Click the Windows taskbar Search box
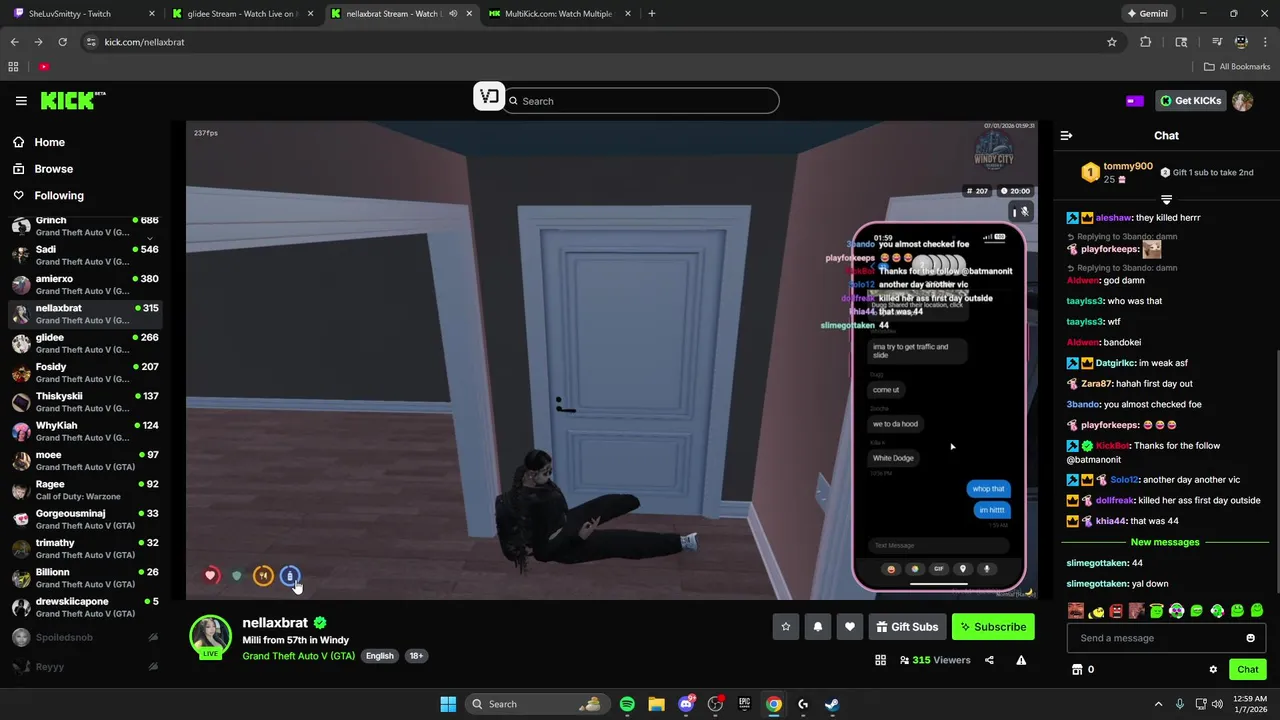 pyautogui.click(x=536, y=704)
